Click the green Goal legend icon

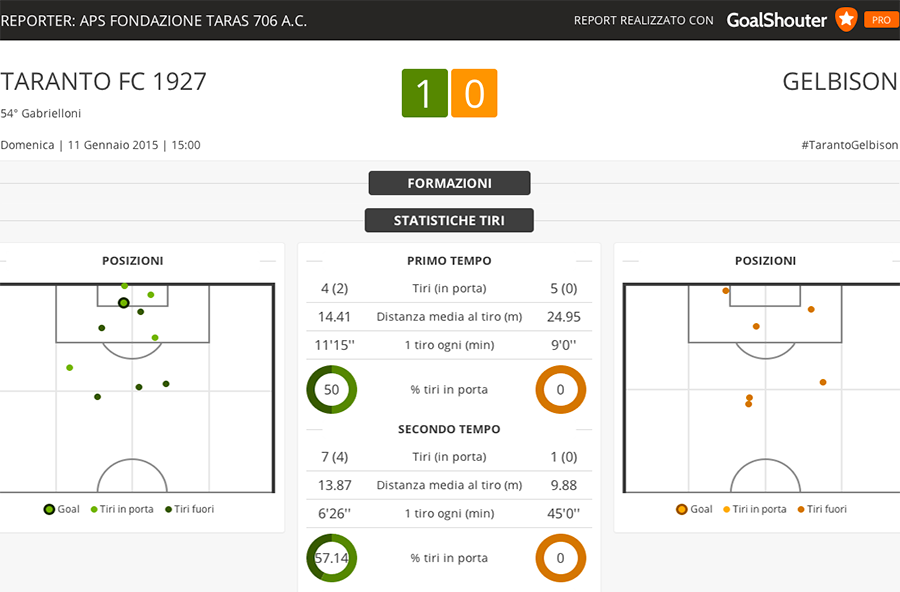pyautogui.click(x=49, y=509)
